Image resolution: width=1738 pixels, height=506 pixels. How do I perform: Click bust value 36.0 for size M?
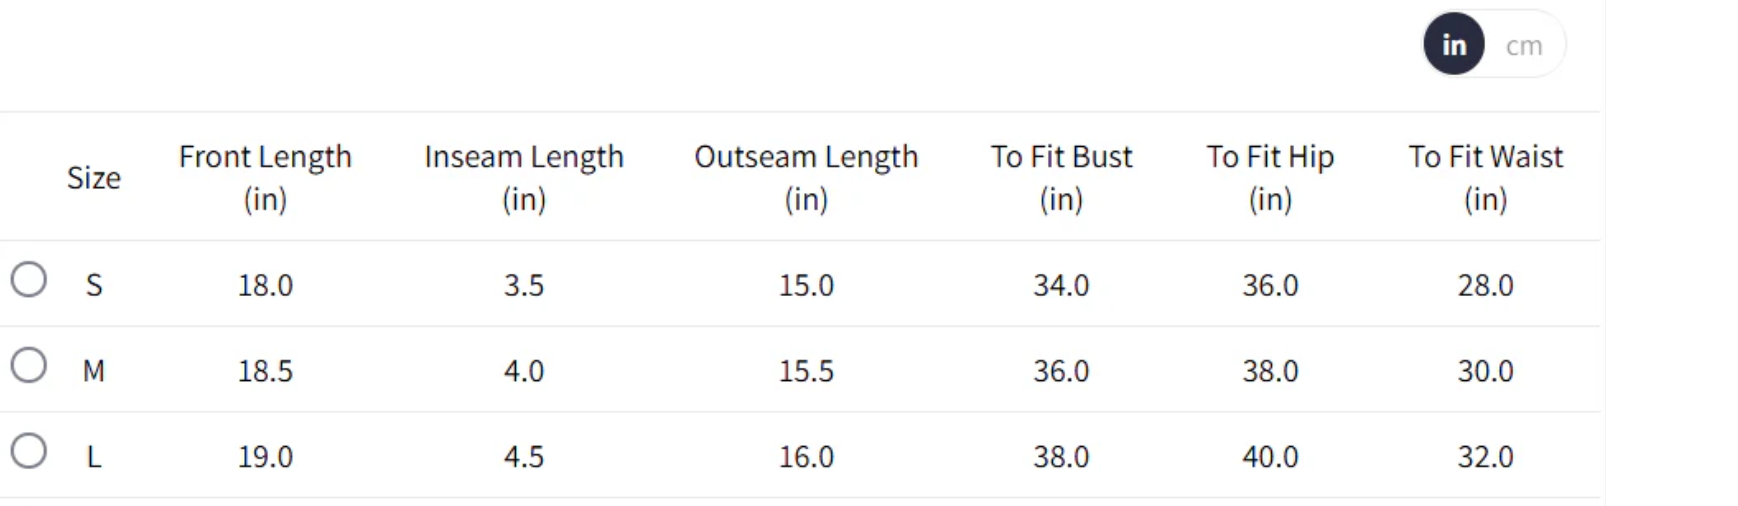pyautogui.click(x=1061, y=371)
